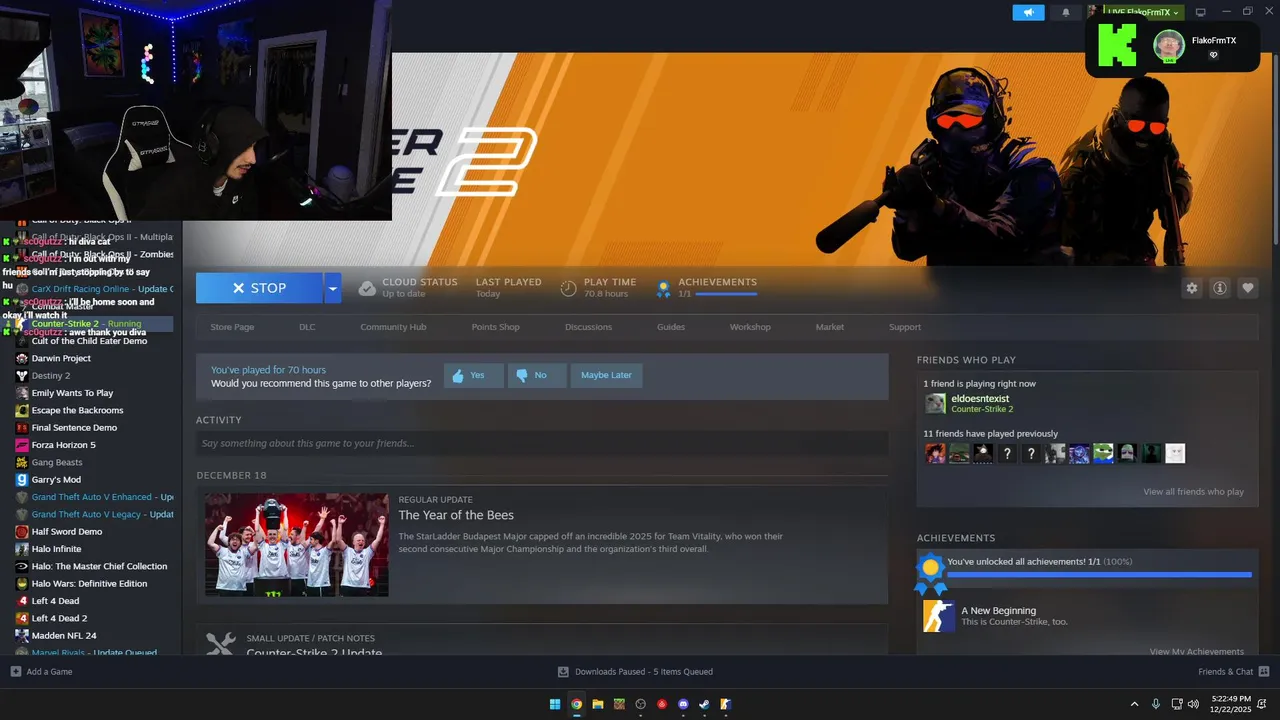This screenshot has height=720, width=1280.
Task: Click the Play Time clock icon
Action: click(568, 288)
